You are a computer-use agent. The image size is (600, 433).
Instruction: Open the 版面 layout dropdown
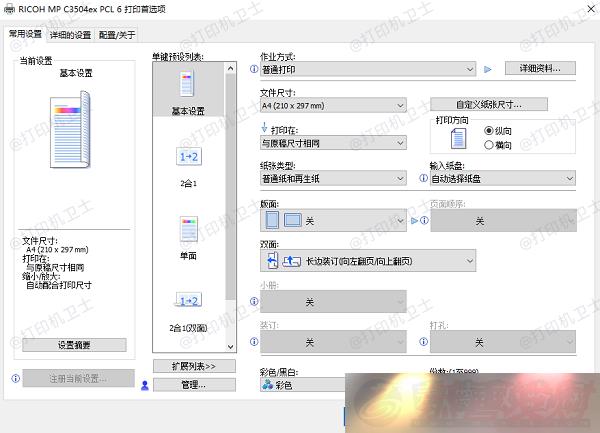click(x=333, y=220)
